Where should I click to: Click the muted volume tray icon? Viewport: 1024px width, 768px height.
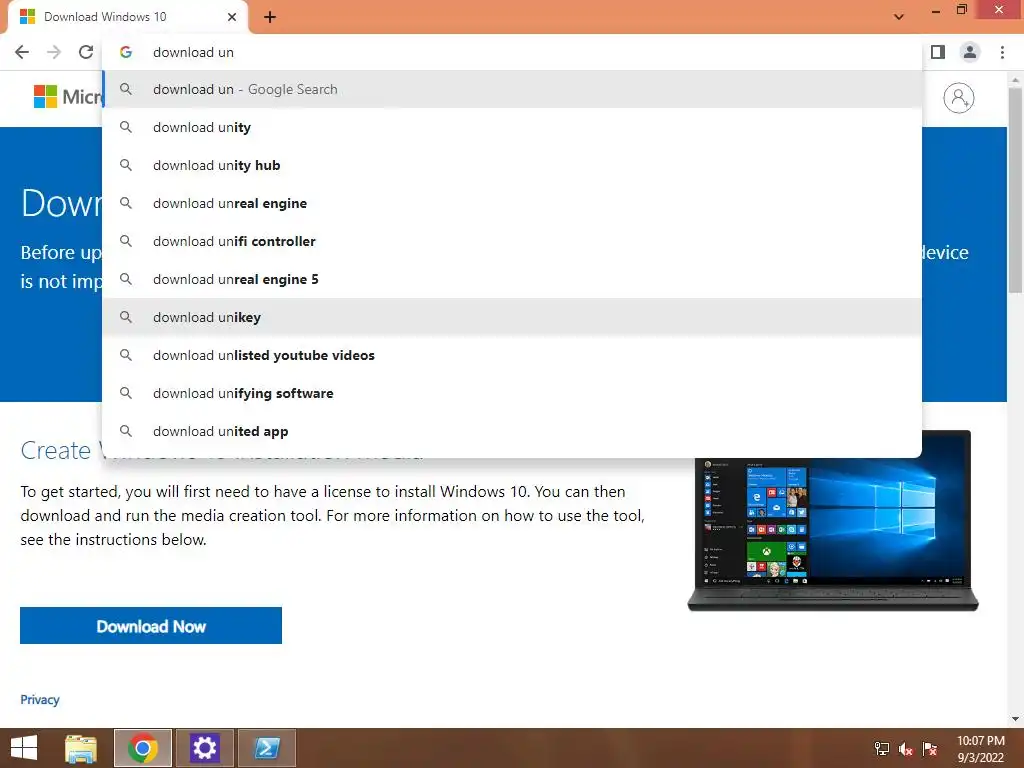coord(905,749)
